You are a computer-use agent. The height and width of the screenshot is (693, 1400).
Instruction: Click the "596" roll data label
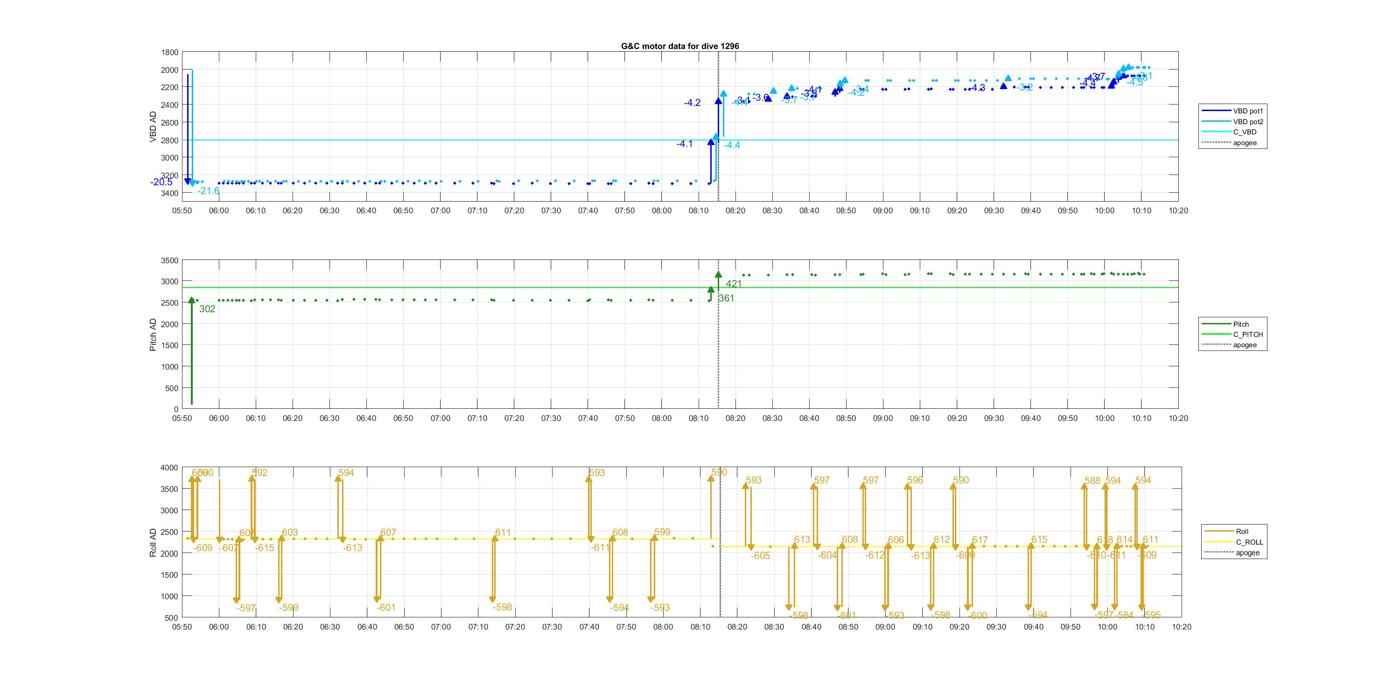click(915, 481)
